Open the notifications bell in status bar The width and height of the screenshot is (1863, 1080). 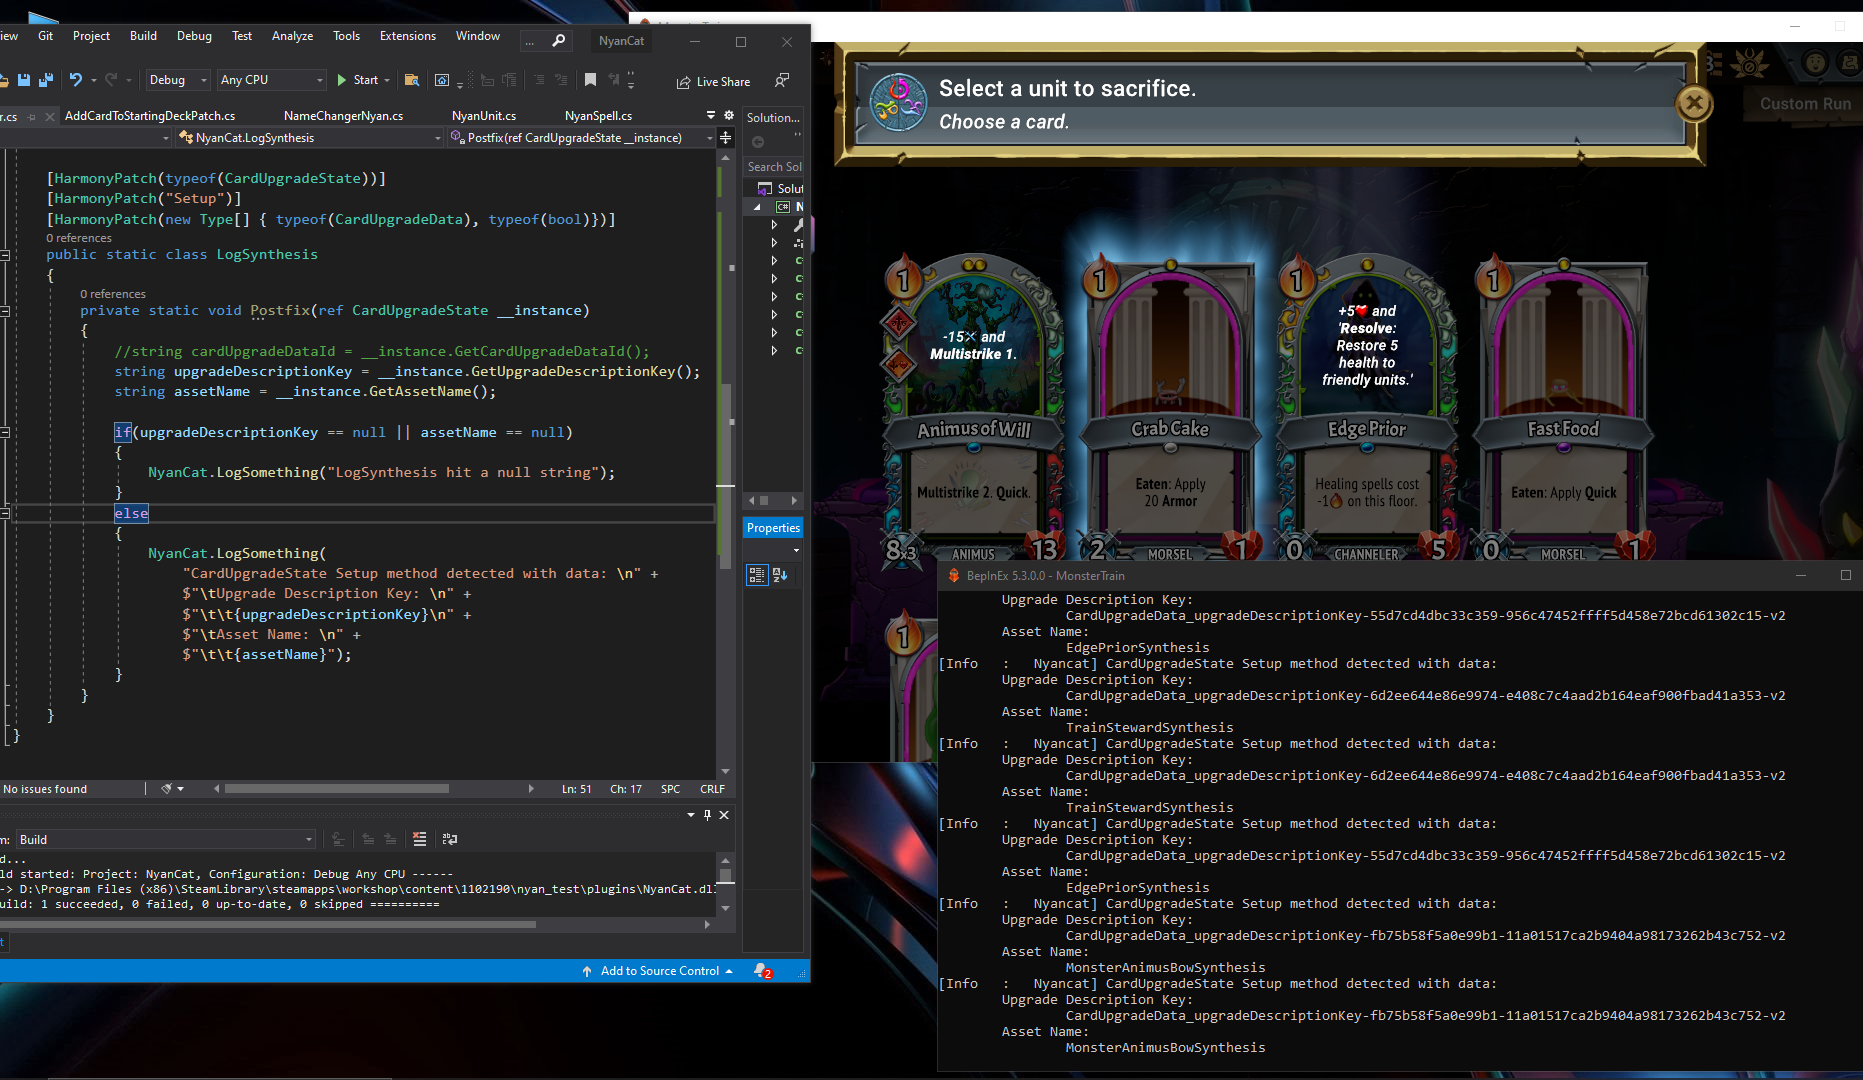[x=762, y=971]
